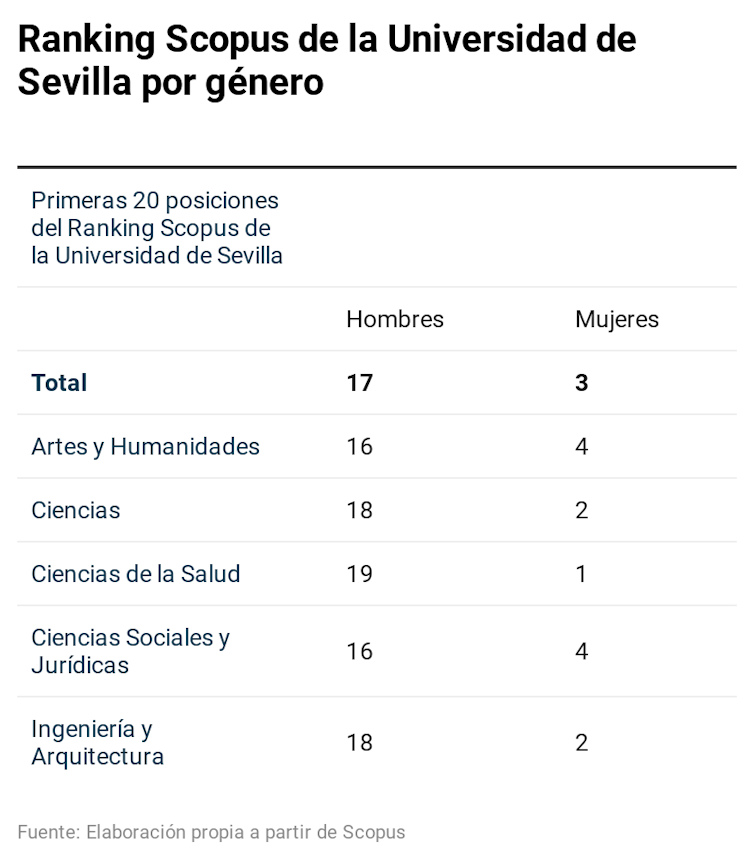Image resolution: width=754 pixels, height=861 pixels.
Task: Click Hombres value for Ciencias Sociales y Jurídicas
Action: (359, 651)
